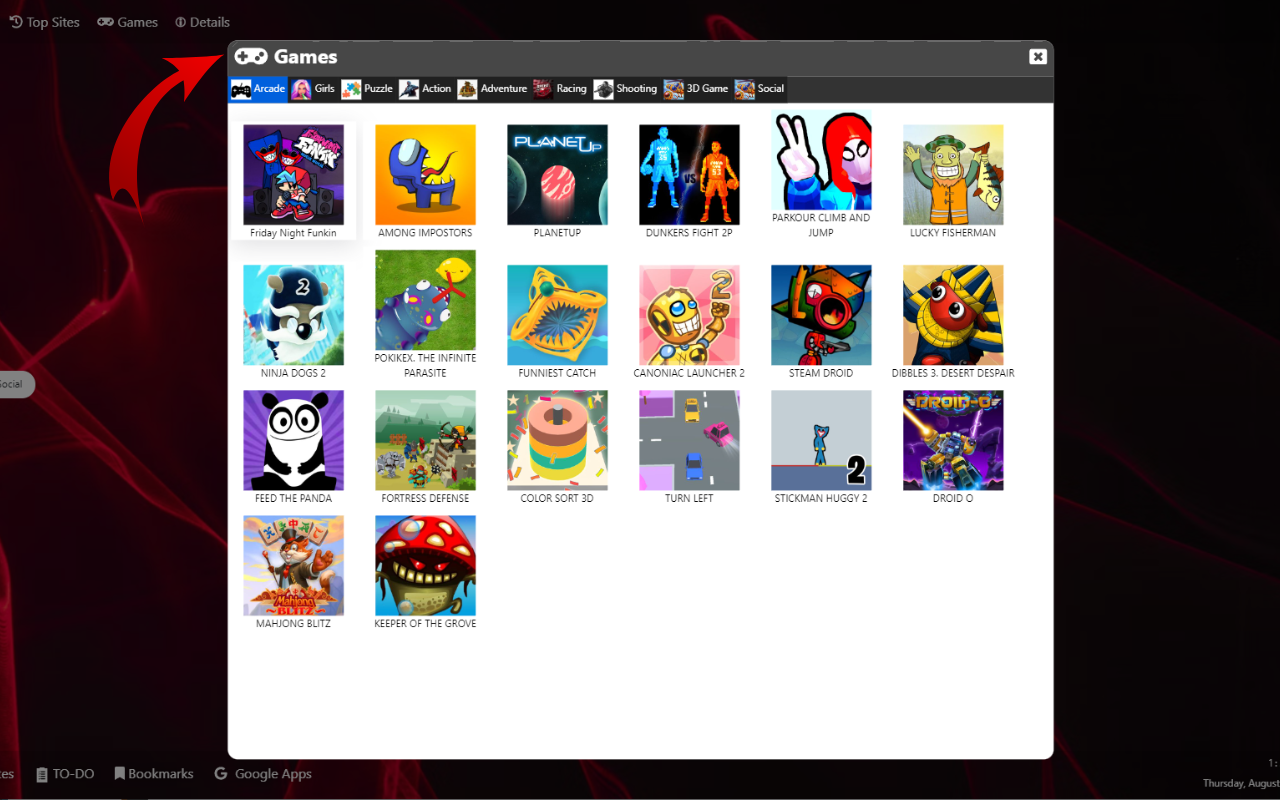The image size is (1280, 800).
Task: Launch the PlanetUp game icon
Action: click(557, 175)
